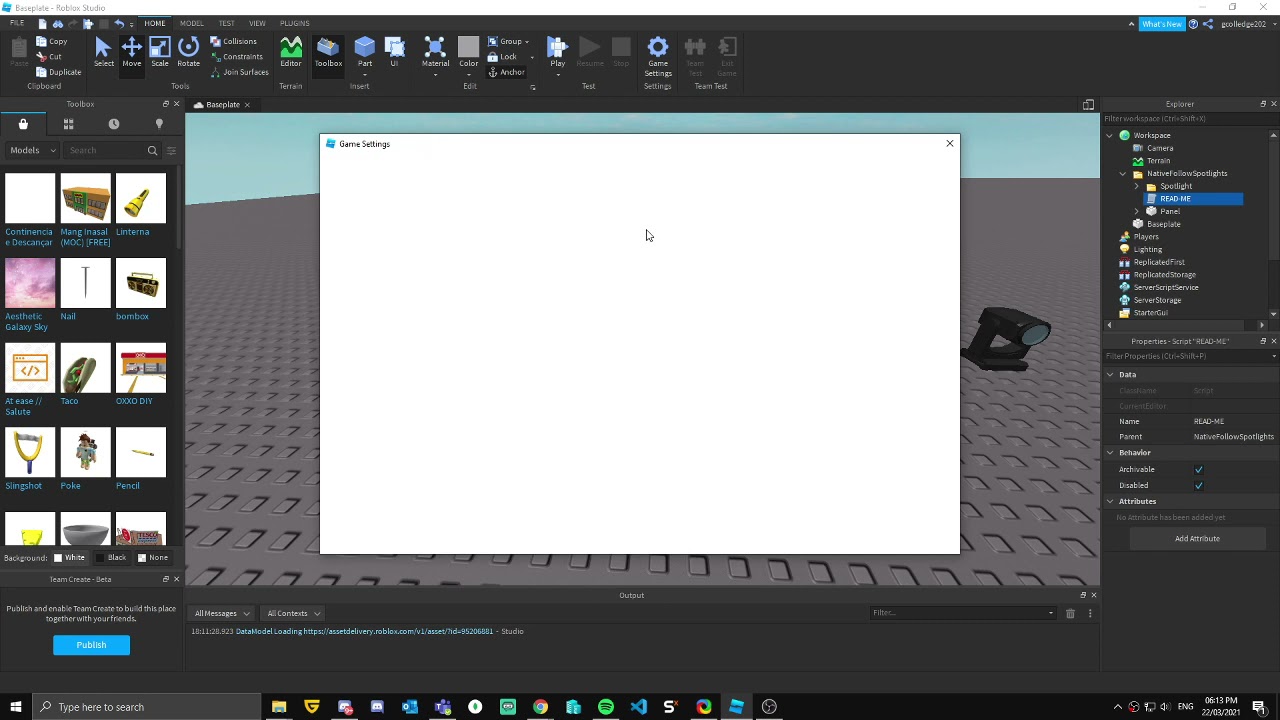Expand the Panel model node

(x=1136, y=212)
